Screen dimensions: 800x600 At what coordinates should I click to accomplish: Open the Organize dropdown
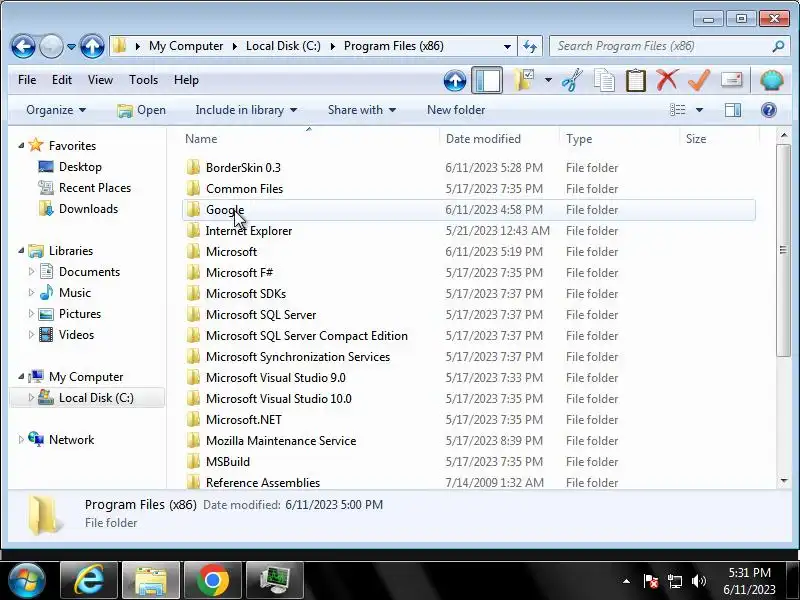click(x=56, y=110)
